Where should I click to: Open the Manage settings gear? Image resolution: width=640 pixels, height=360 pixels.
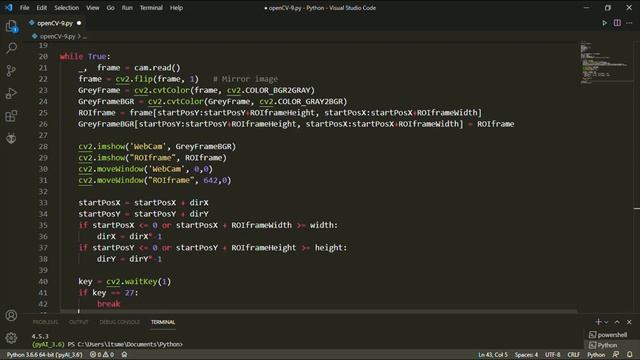click(x=11, y=338)
